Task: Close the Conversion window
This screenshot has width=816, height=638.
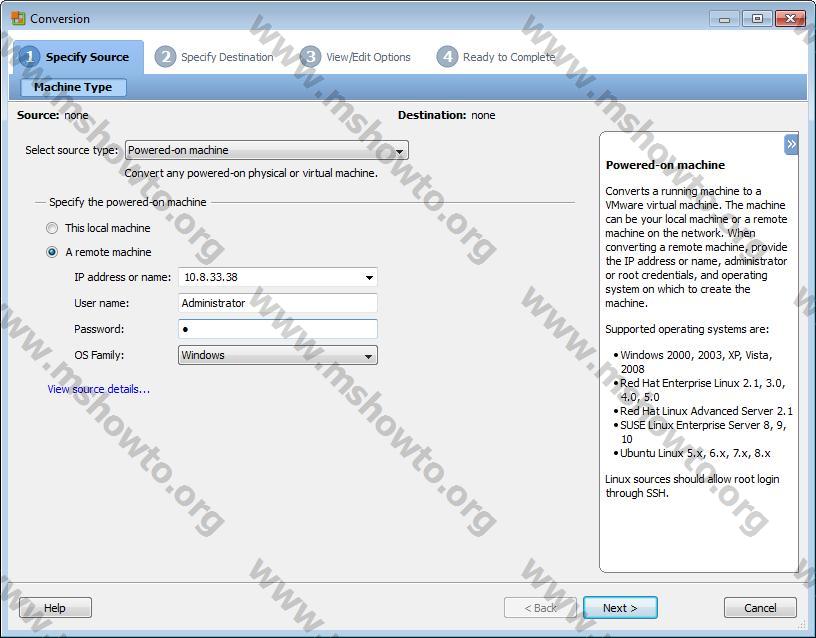Action: [790, 19]
